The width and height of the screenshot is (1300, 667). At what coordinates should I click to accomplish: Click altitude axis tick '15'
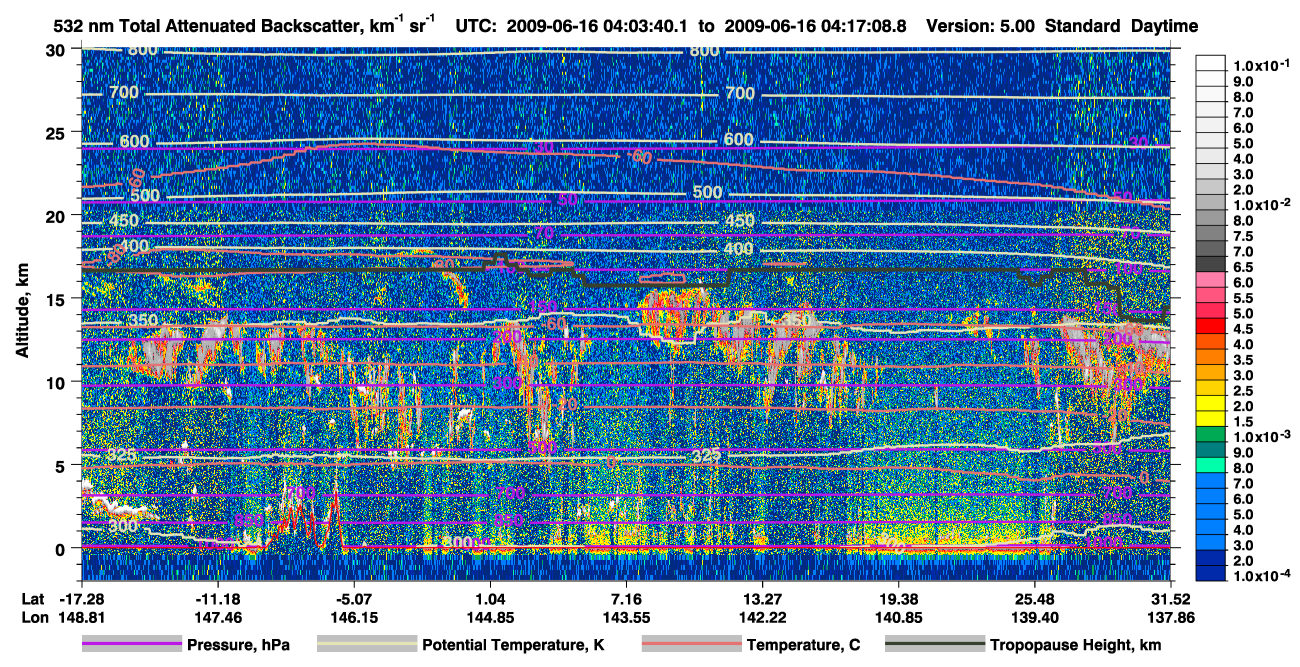tap(58, 299)
